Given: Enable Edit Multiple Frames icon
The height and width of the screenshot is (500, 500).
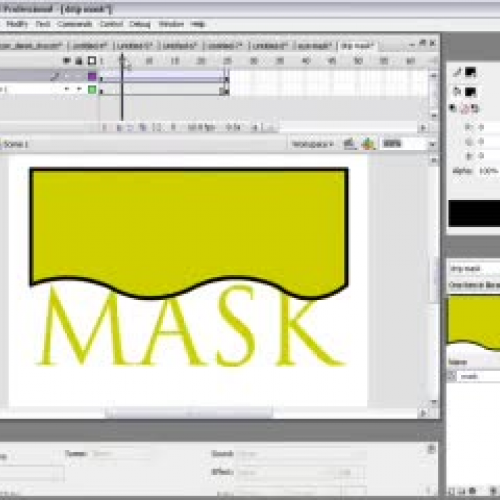Looking at the screenshot, I should point(143,127).
